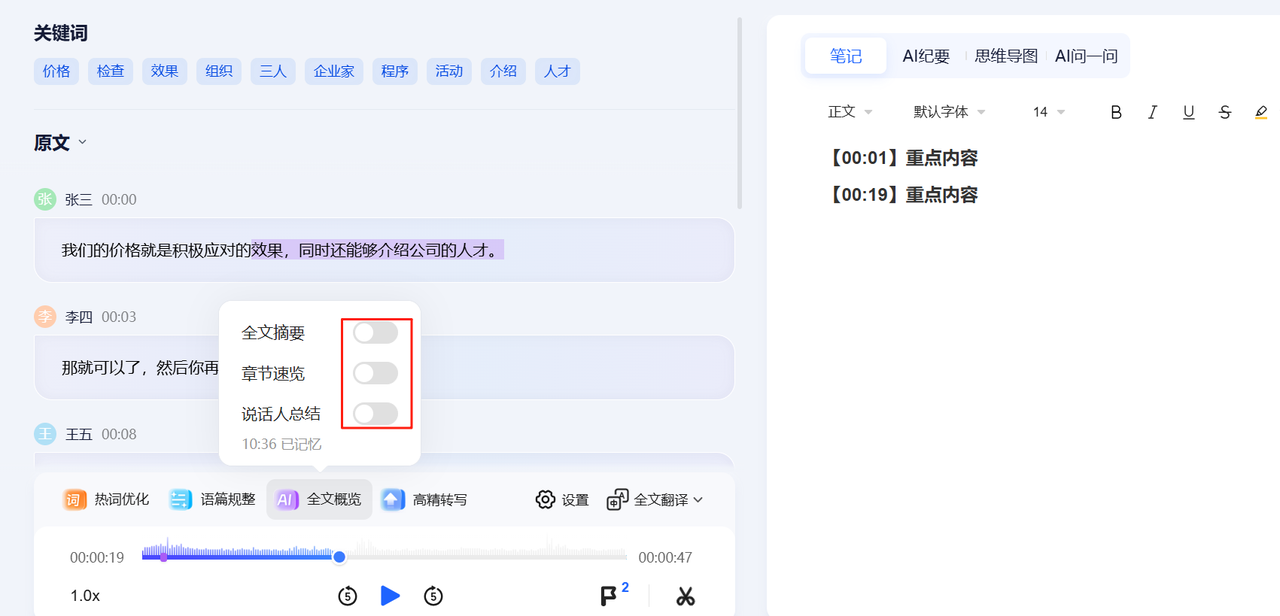This screenshot has width=1280, height=616.
Task: Click the flag marker icon
Action: [609, 596]
